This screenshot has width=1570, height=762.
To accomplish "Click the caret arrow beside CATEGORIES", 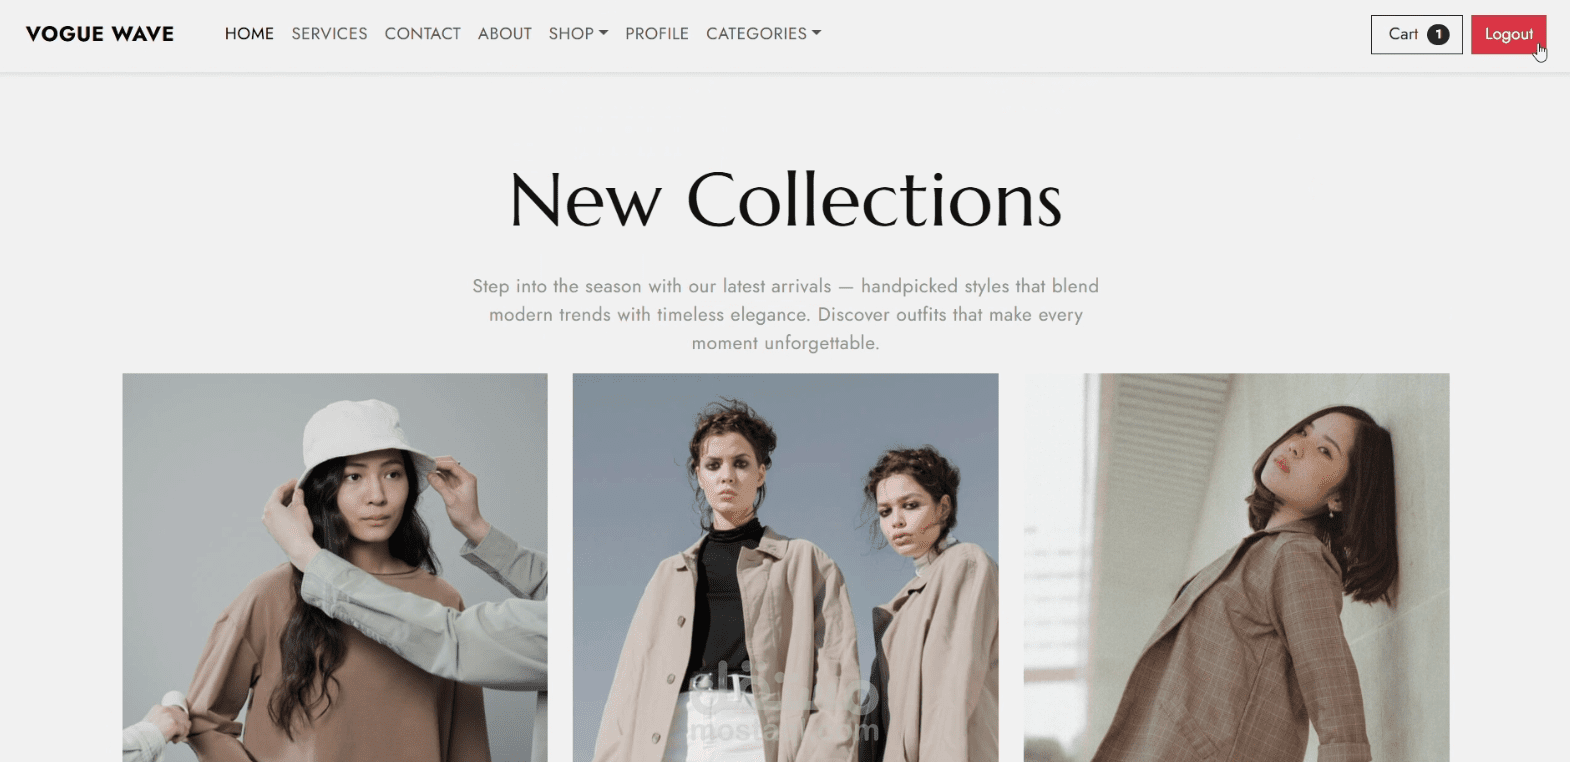I will [x=816, y=33].
